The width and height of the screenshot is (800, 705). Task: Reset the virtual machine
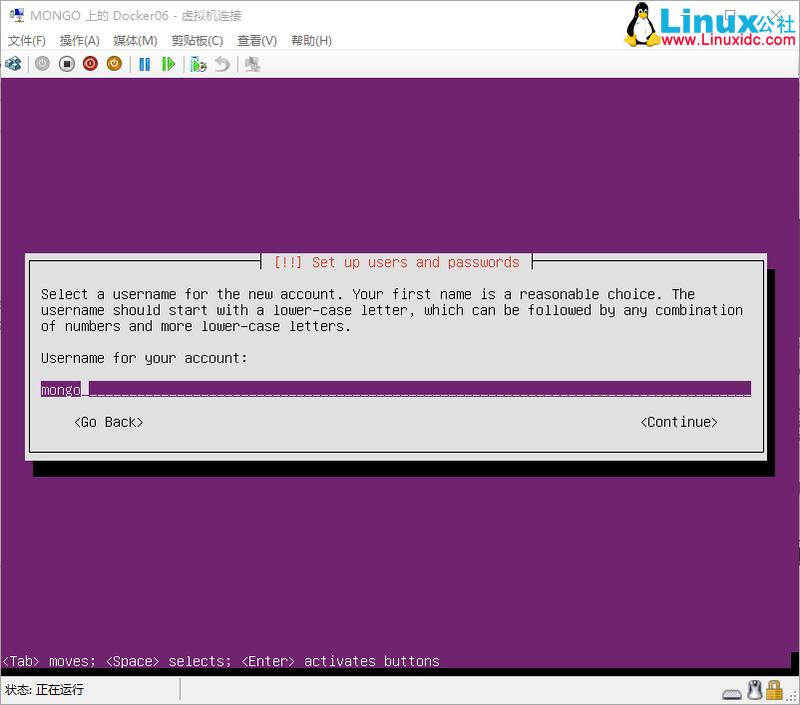(170, 63)
